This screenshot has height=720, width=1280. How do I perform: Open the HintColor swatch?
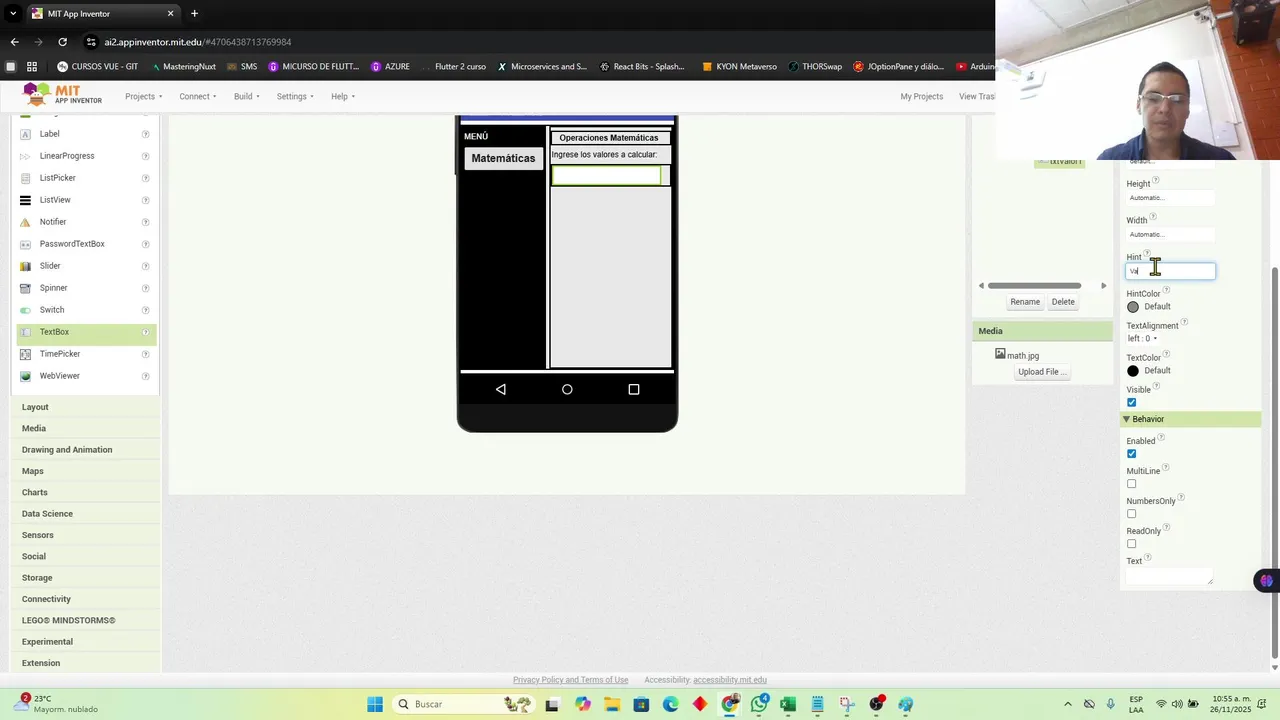click(1133, 307)
